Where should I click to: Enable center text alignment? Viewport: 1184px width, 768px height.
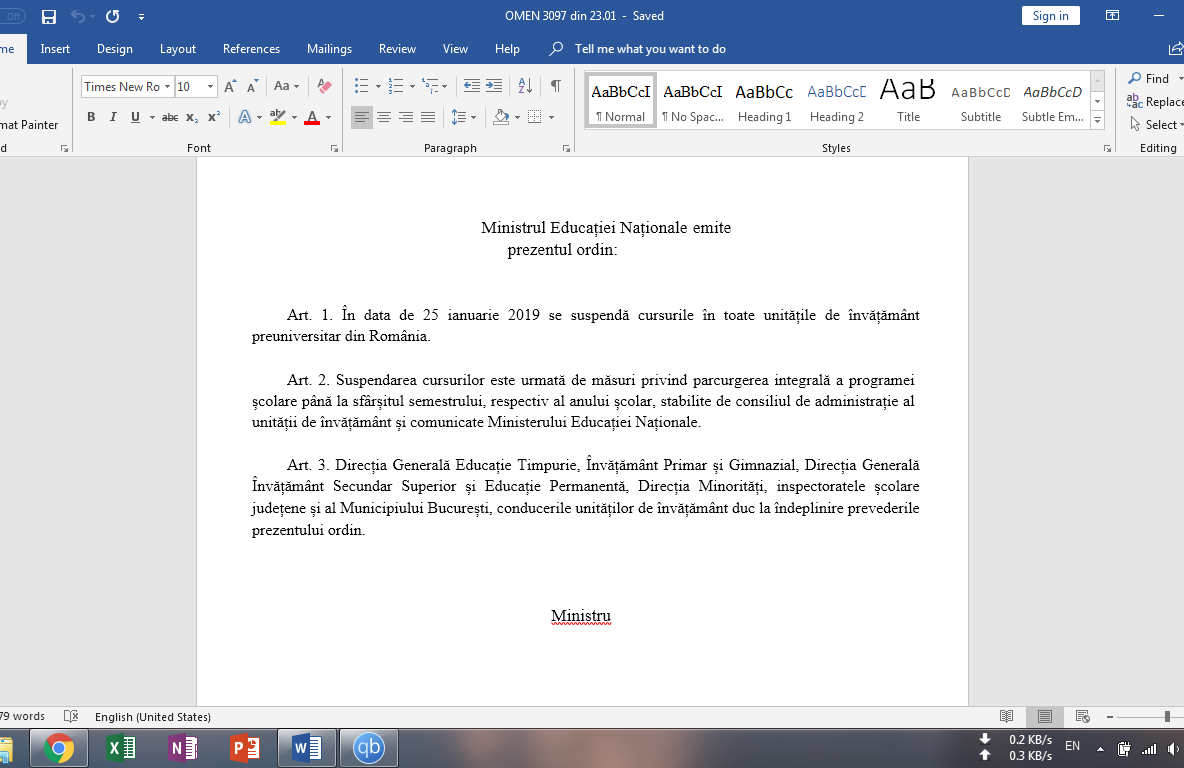pyautogui.click(x=384, y=117)
